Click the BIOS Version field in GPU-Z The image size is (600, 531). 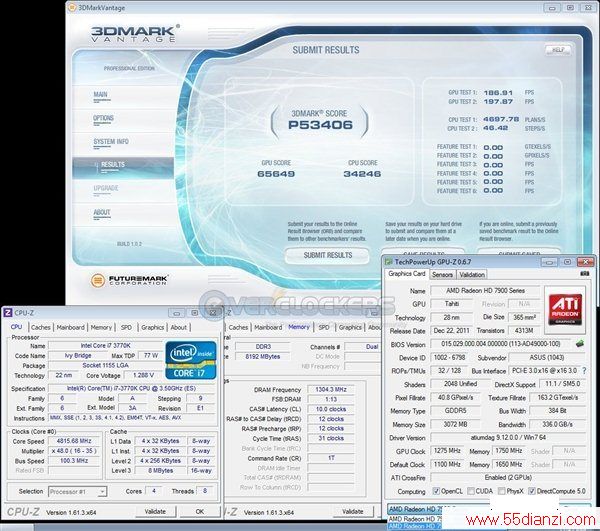point(501,344)
